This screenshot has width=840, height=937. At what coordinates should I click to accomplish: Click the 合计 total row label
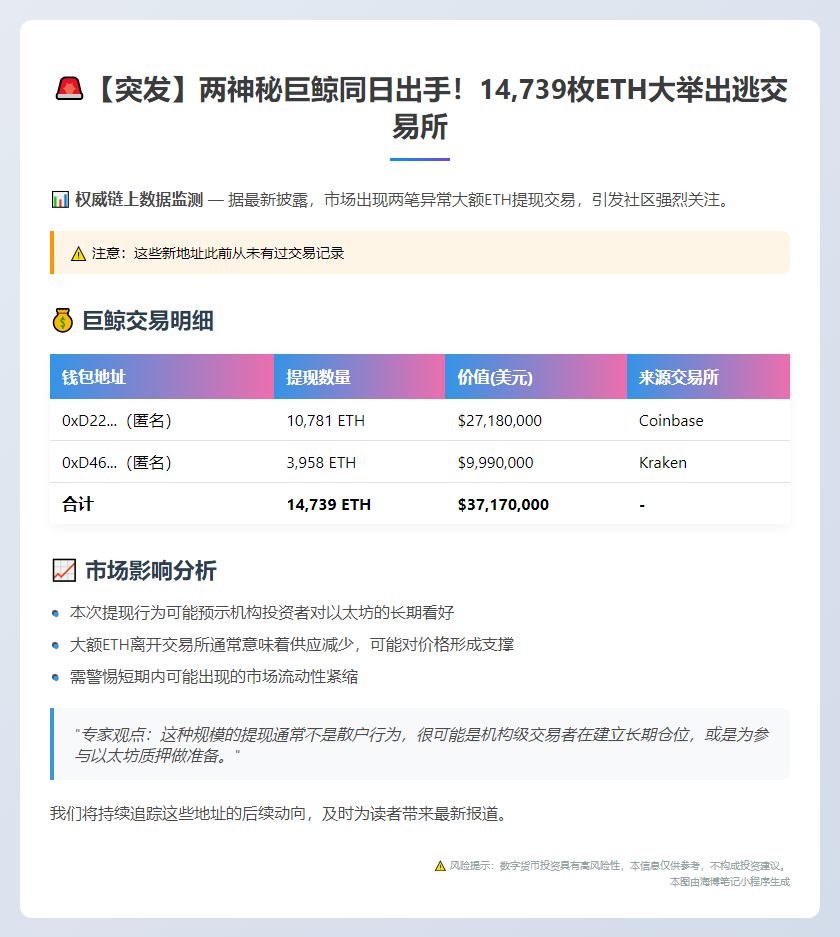[x=78, y=504]
